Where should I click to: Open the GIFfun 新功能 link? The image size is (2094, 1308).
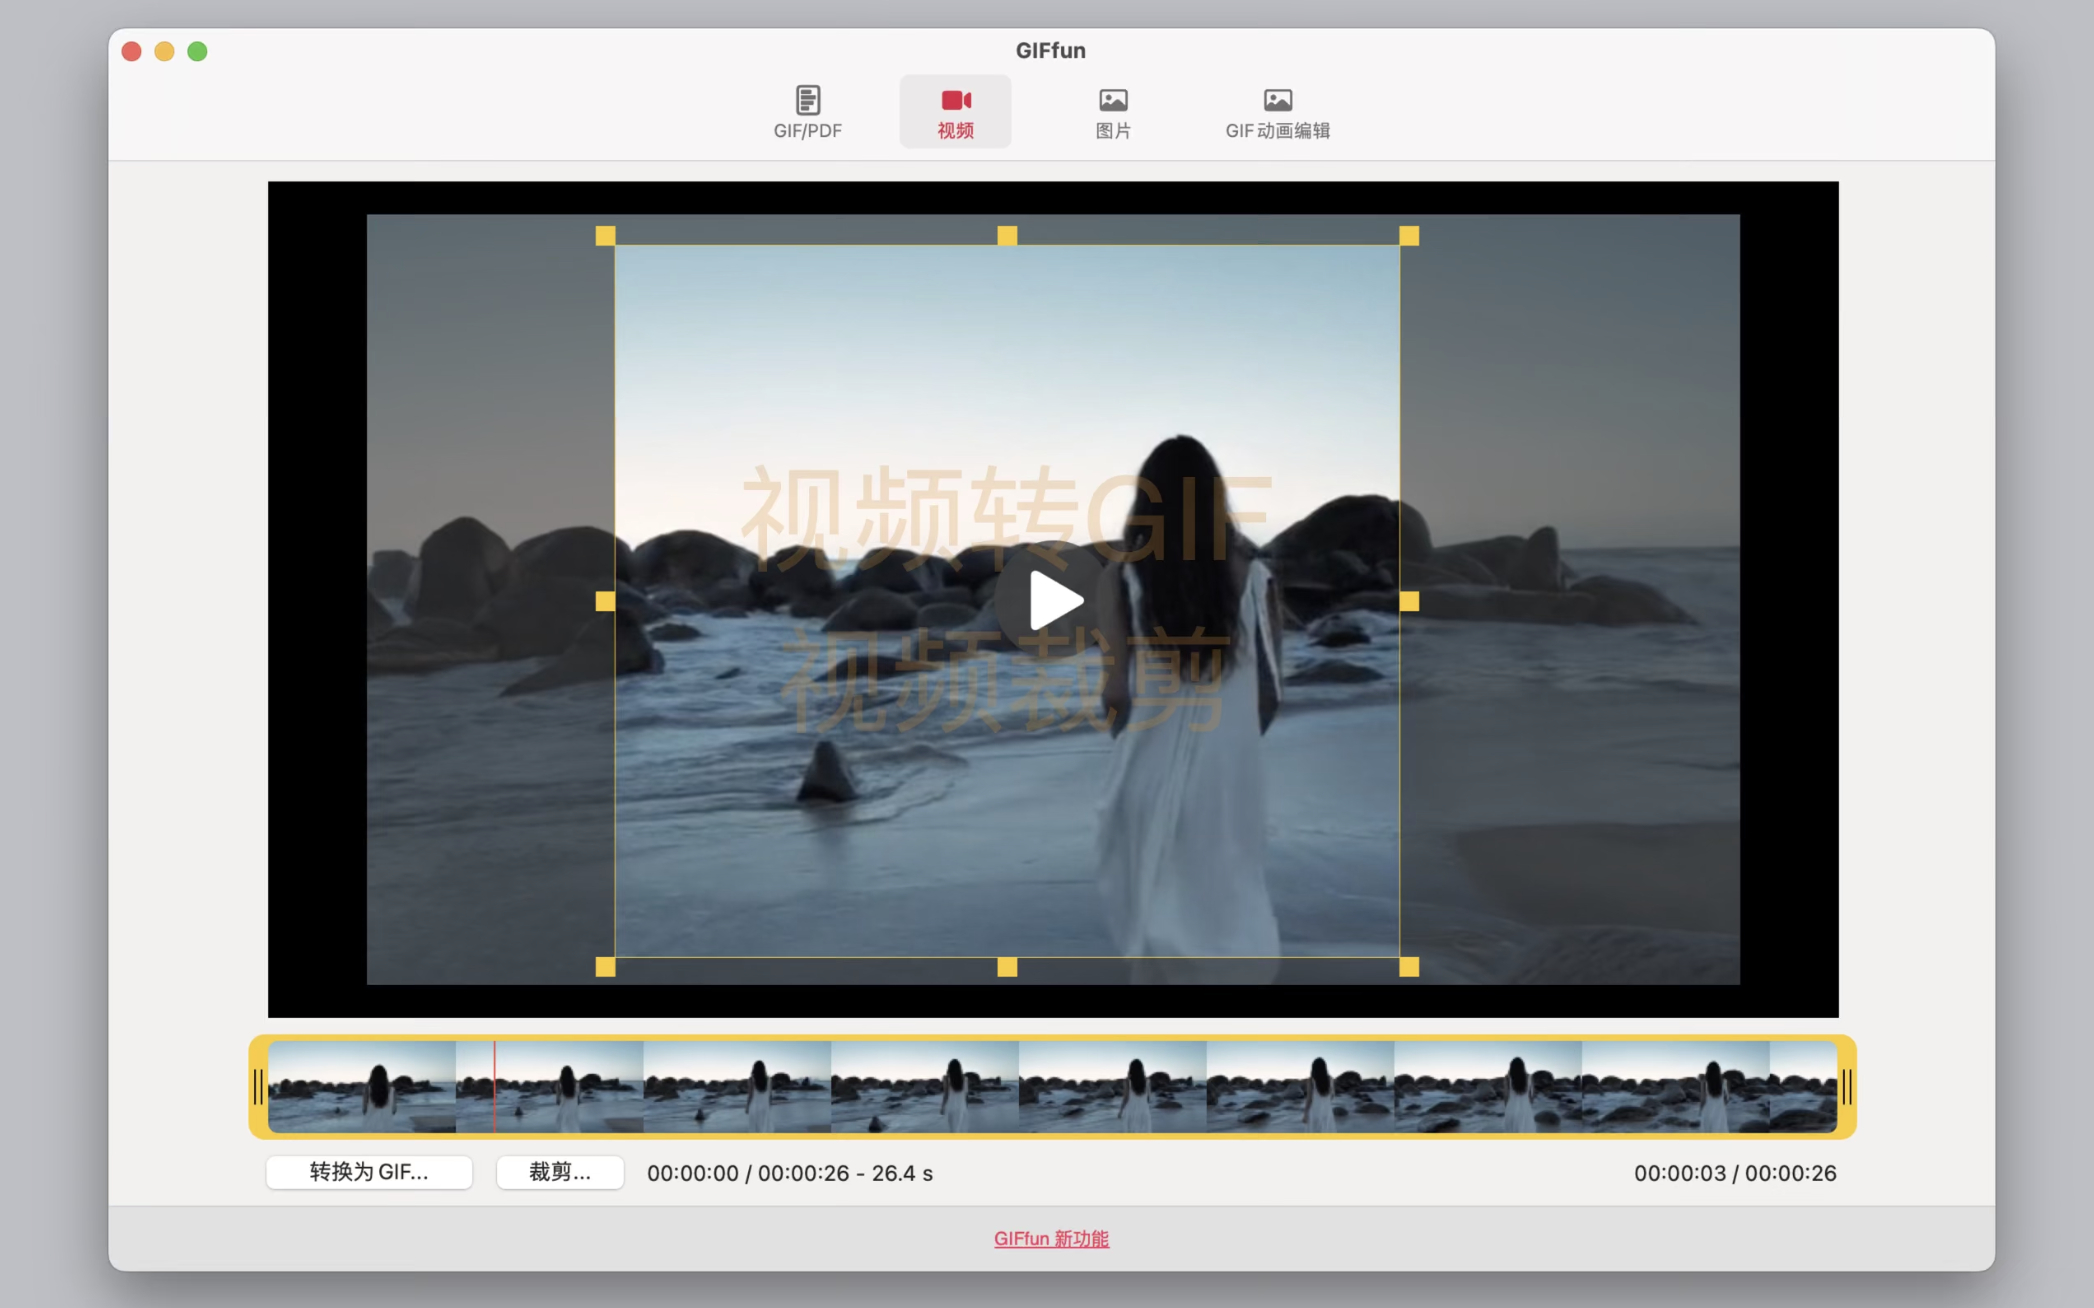click(1051, 1239)
